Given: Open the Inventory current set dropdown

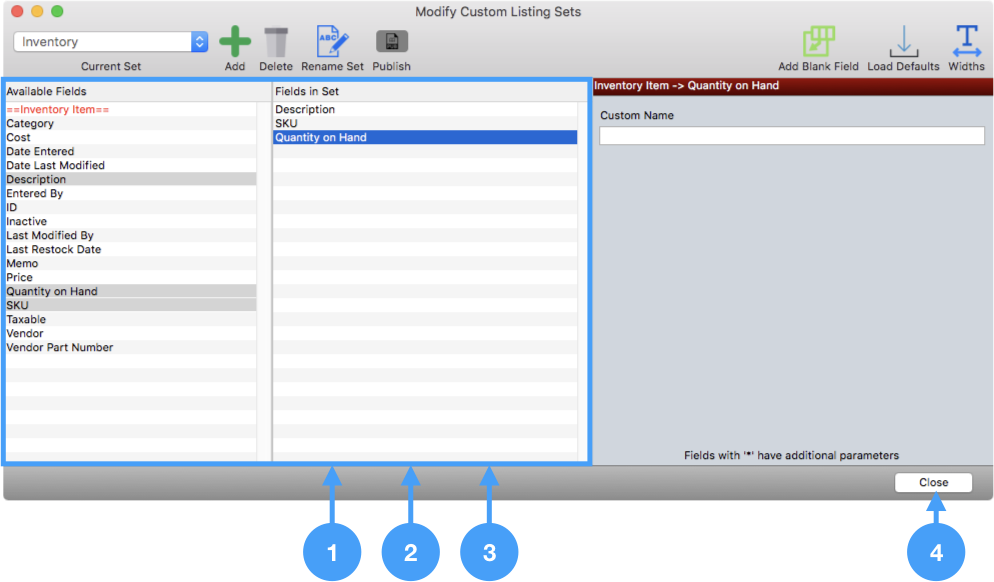Looking at the screenshot, I should pyautogui.click(x=111, y=42).
